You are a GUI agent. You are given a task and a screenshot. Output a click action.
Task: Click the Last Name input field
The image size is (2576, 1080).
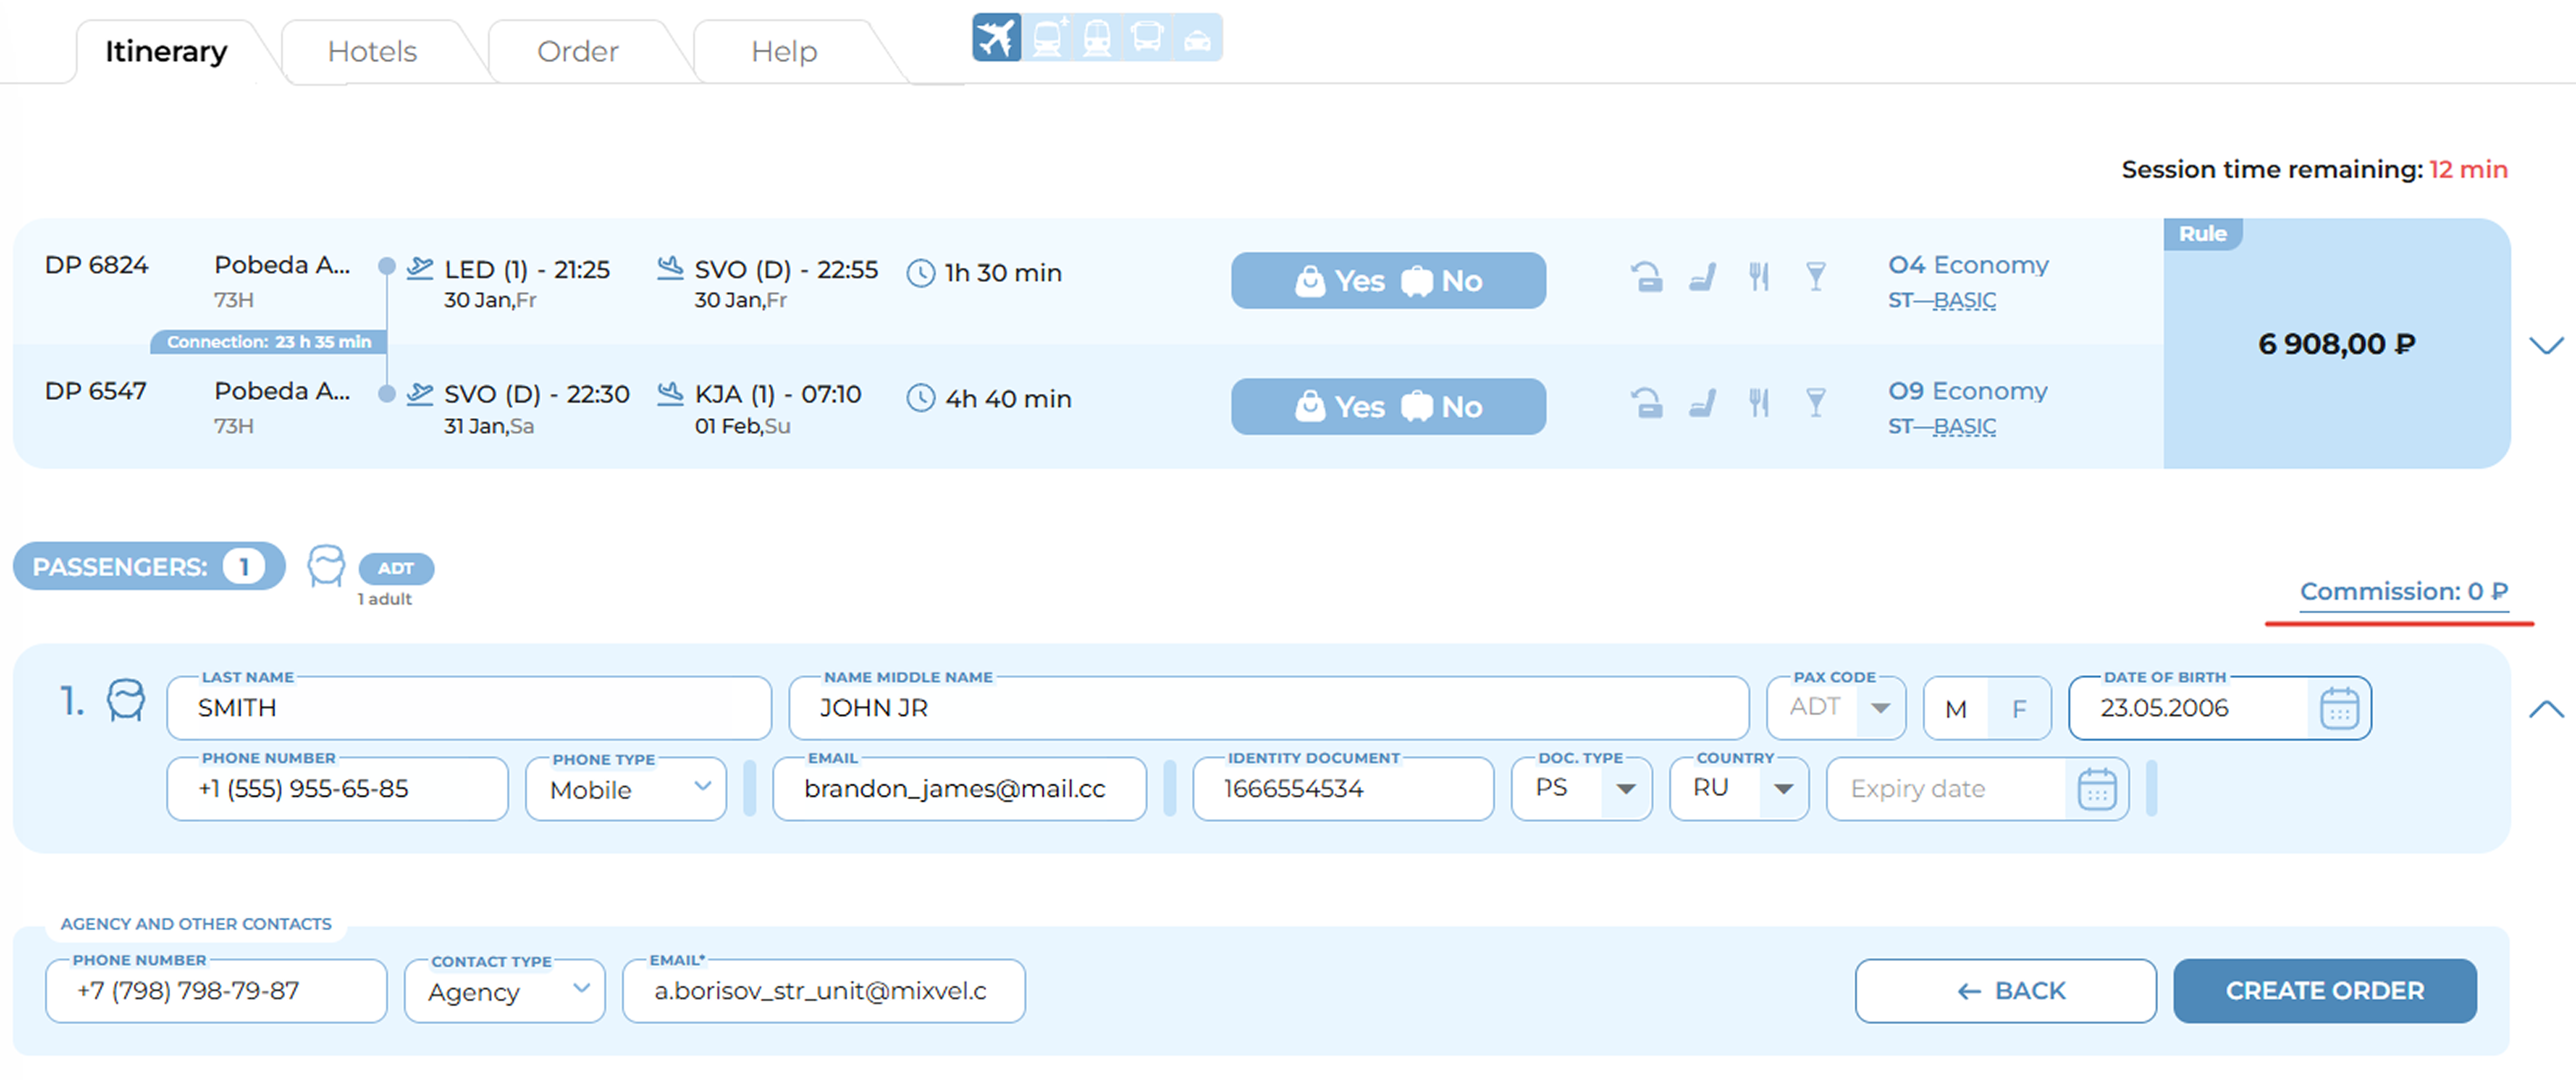(x=469, y=708)
